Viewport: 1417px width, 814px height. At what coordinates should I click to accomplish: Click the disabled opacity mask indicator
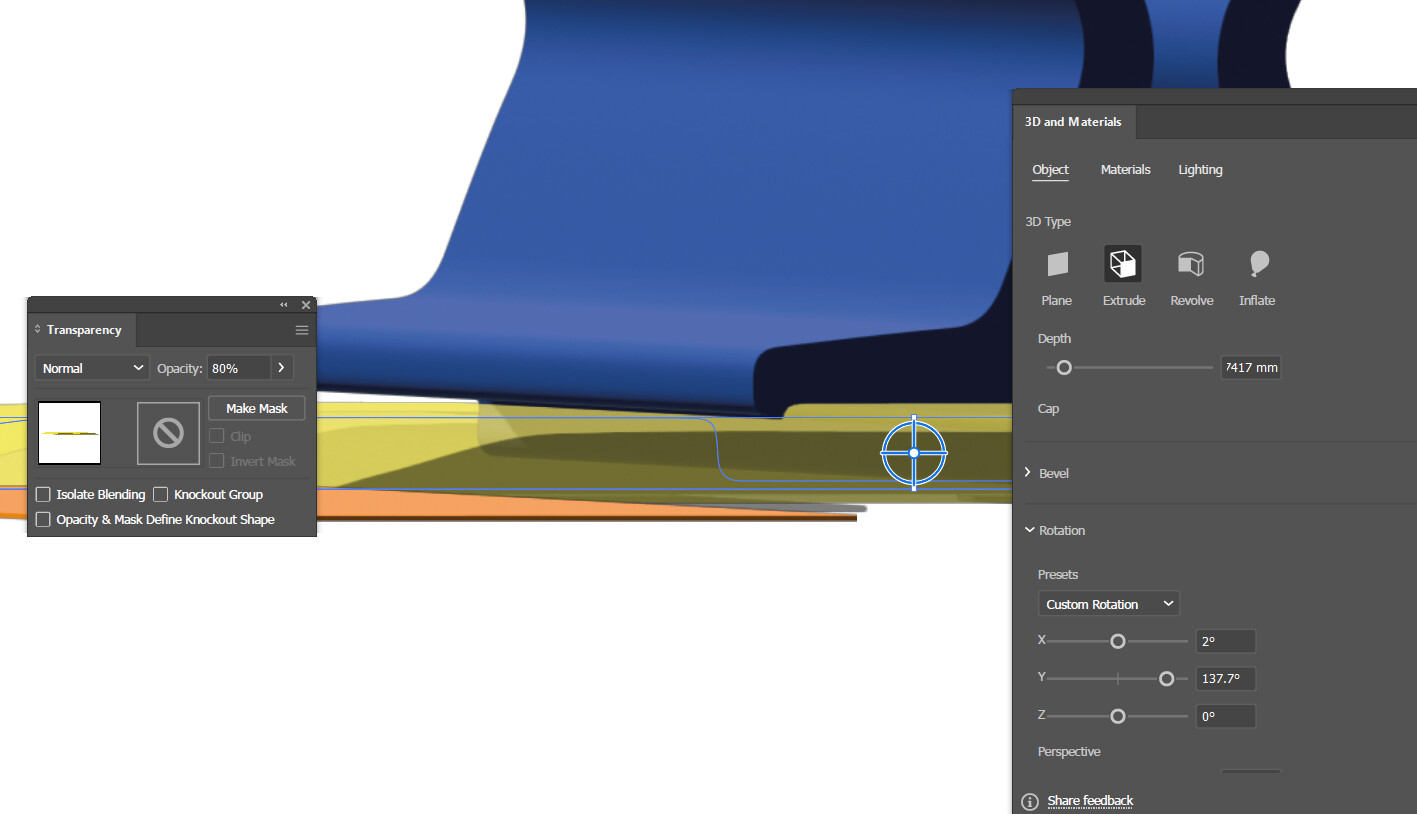pyautogui.click(x=167, y=433)
